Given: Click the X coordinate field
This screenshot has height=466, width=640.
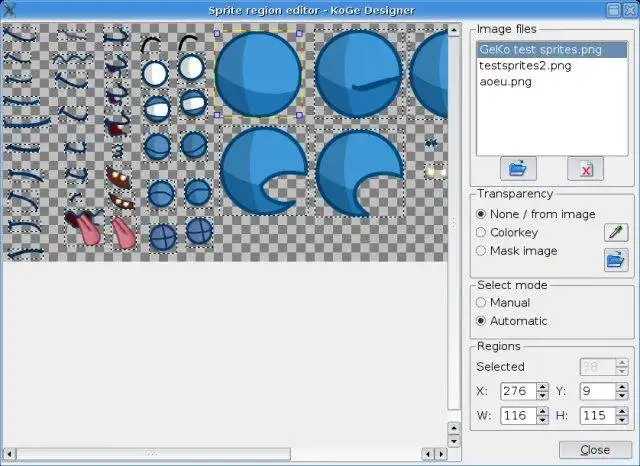Looking at the screenshot, I should pos(518,391).
